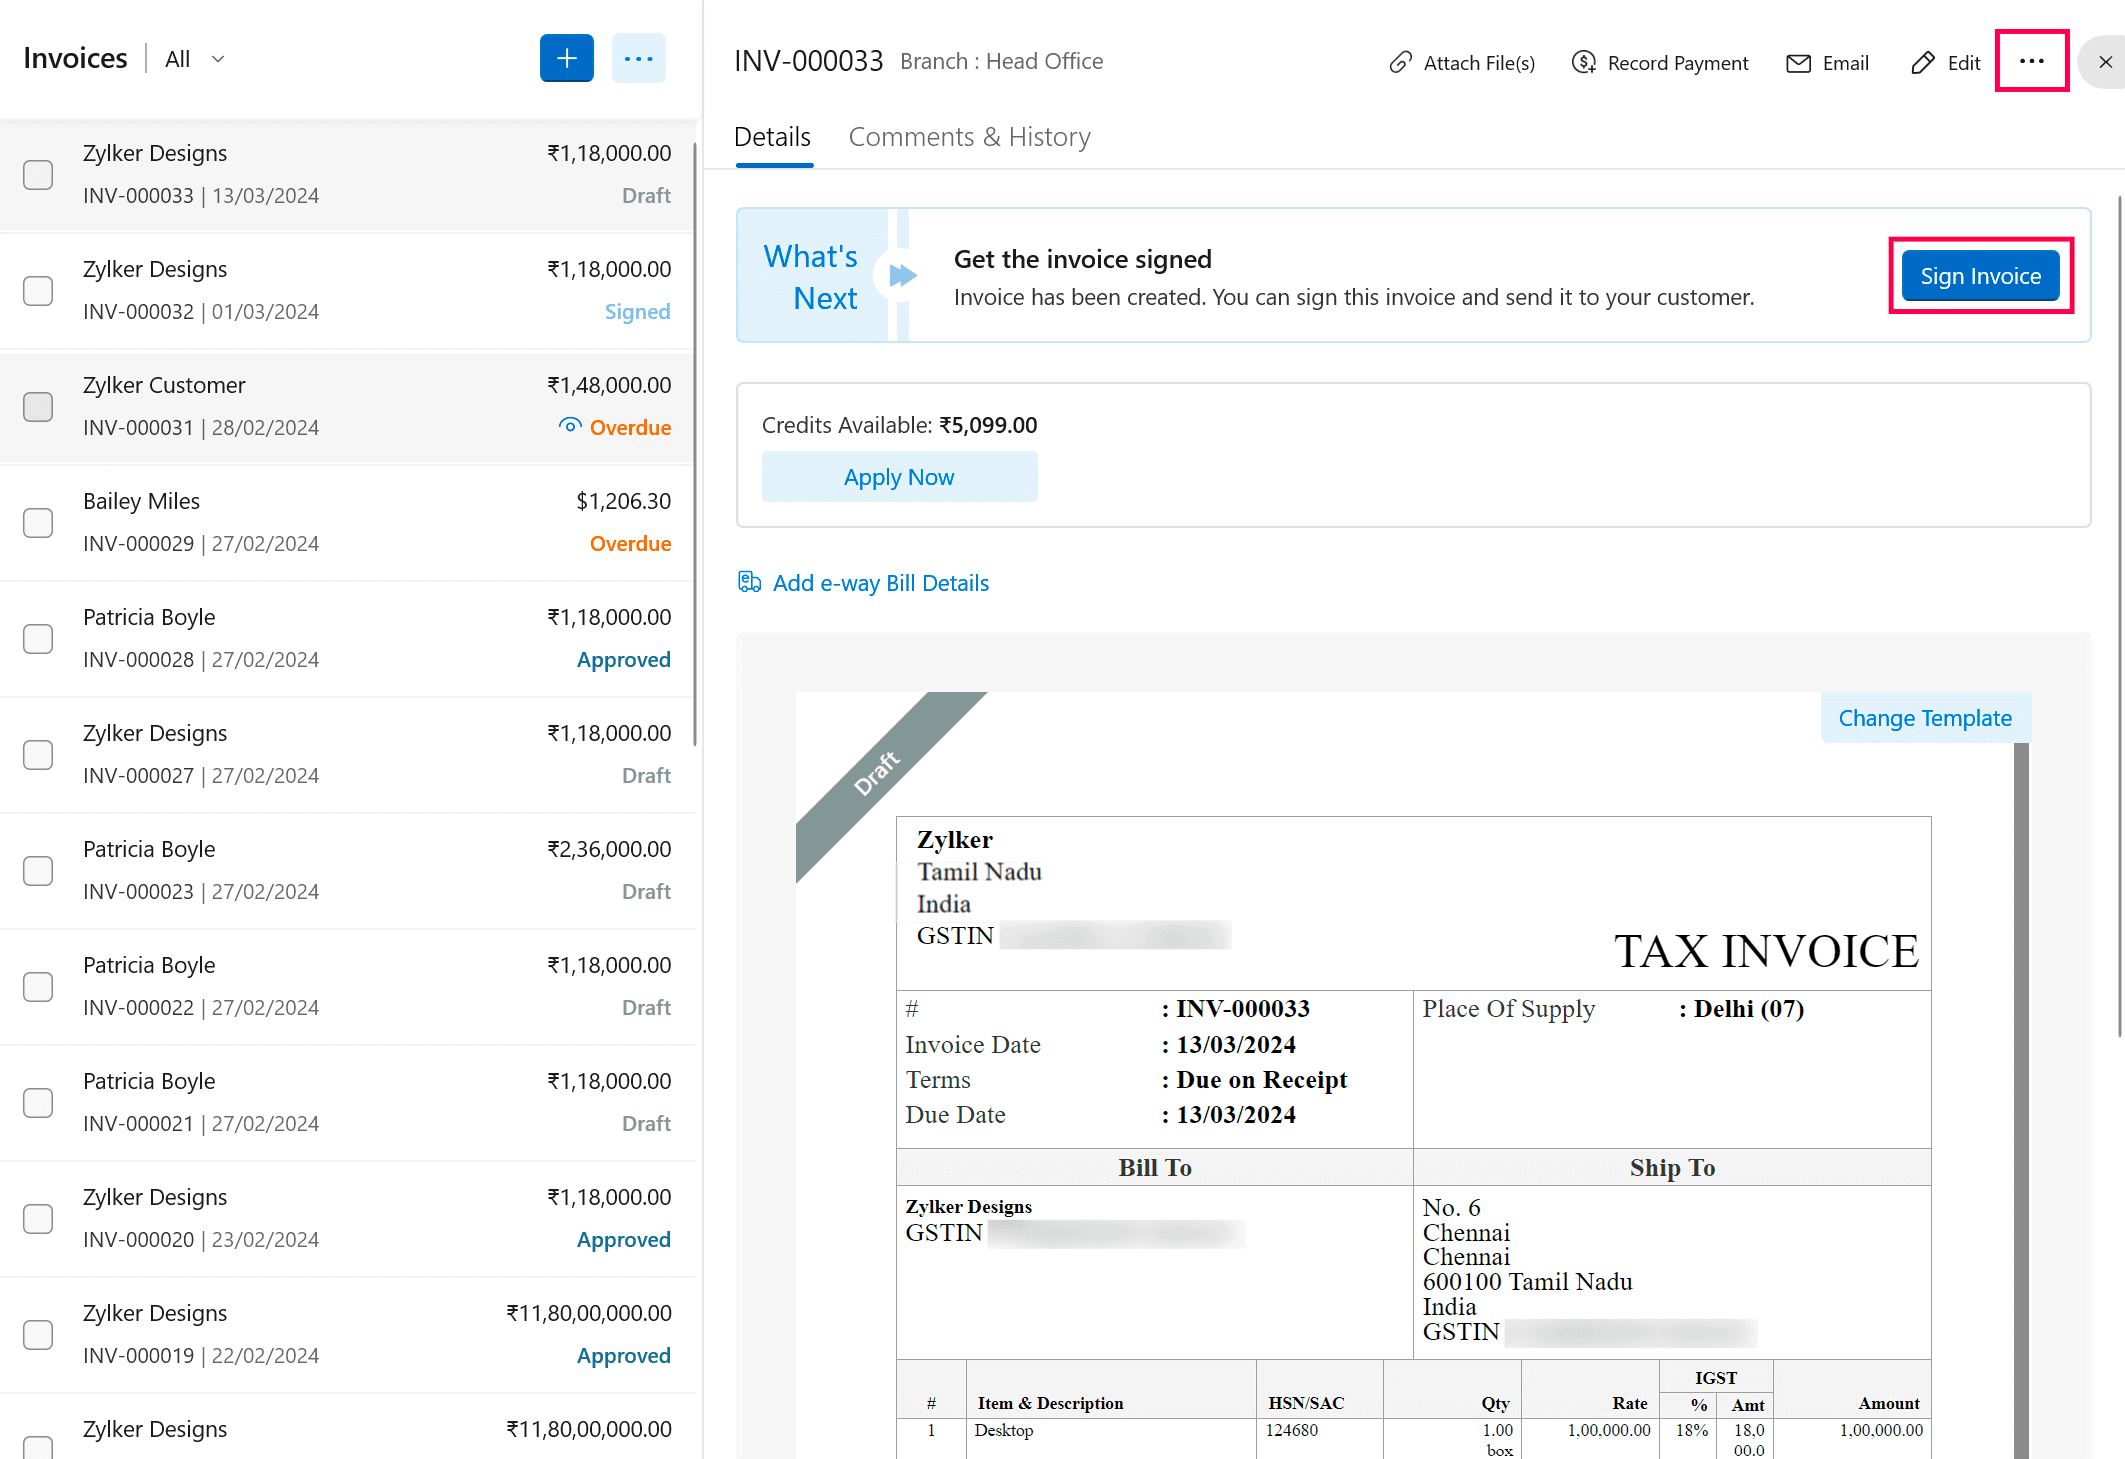Tick the checkbox for INV-000019
The width and height of the screenshot is (2125, 1459).
[x=38, y=1335]
